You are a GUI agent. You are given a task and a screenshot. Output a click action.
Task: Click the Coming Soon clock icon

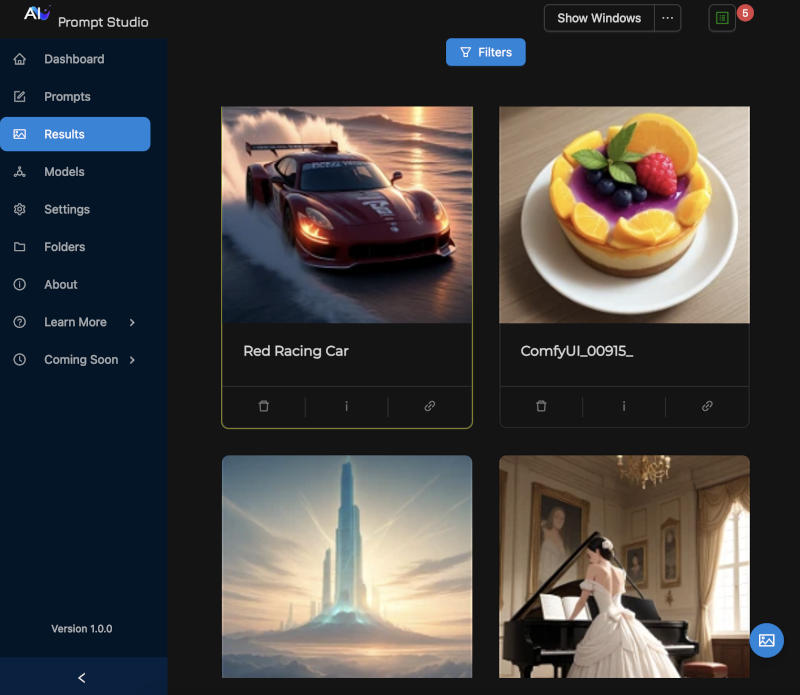point(19,360)
